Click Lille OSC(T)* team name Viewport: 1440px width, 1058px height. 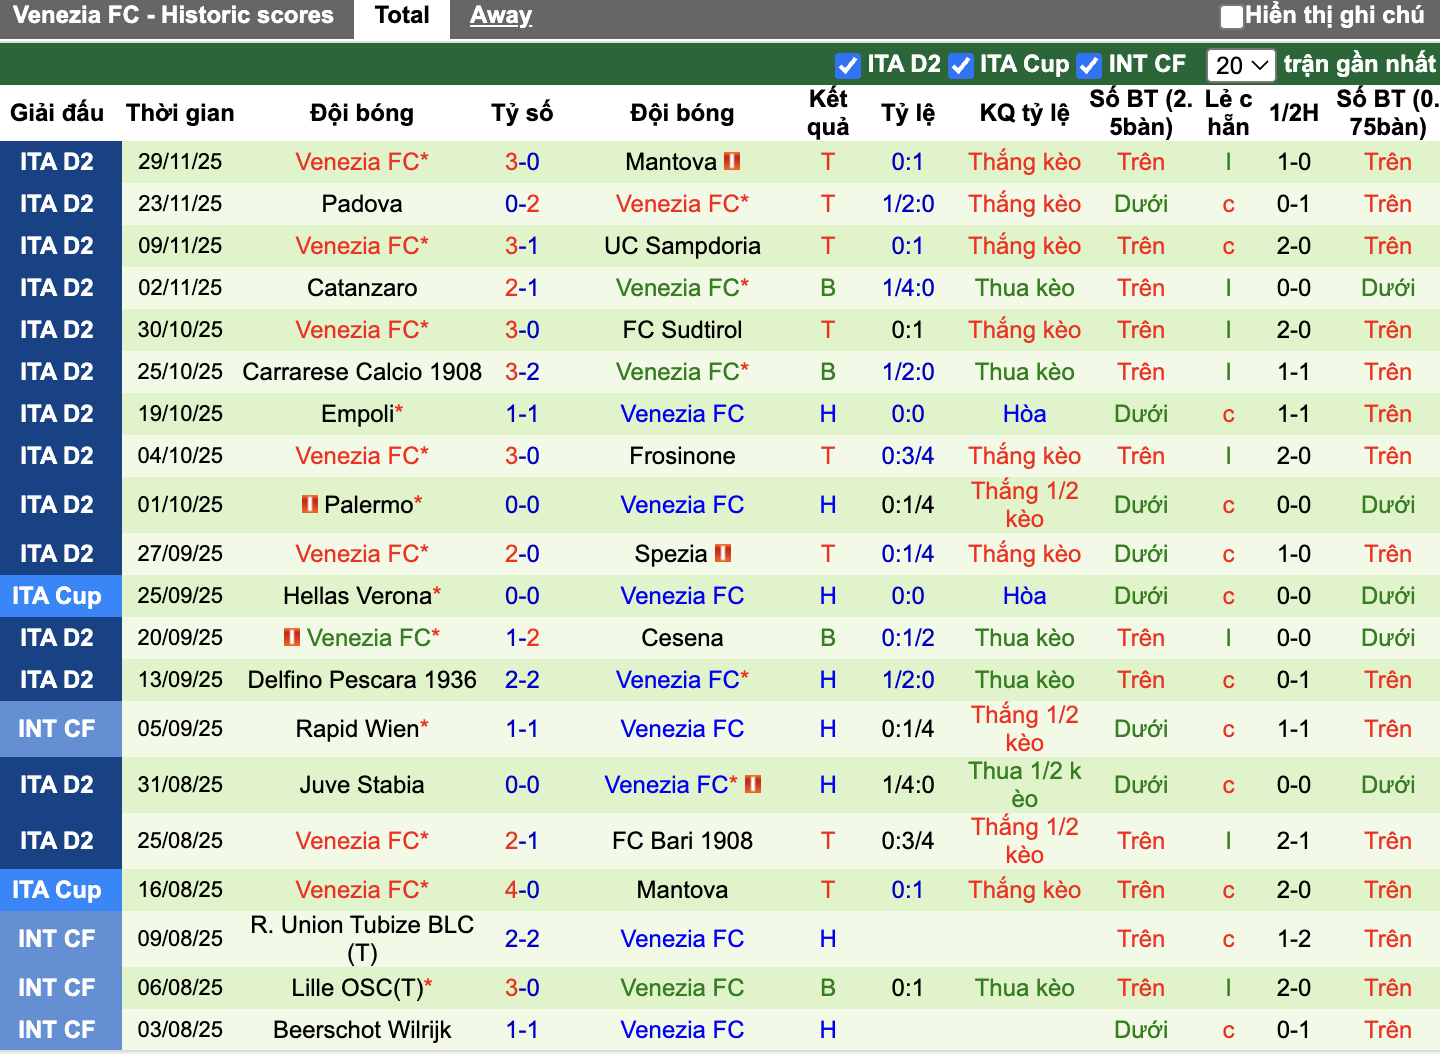click(362, 988)
